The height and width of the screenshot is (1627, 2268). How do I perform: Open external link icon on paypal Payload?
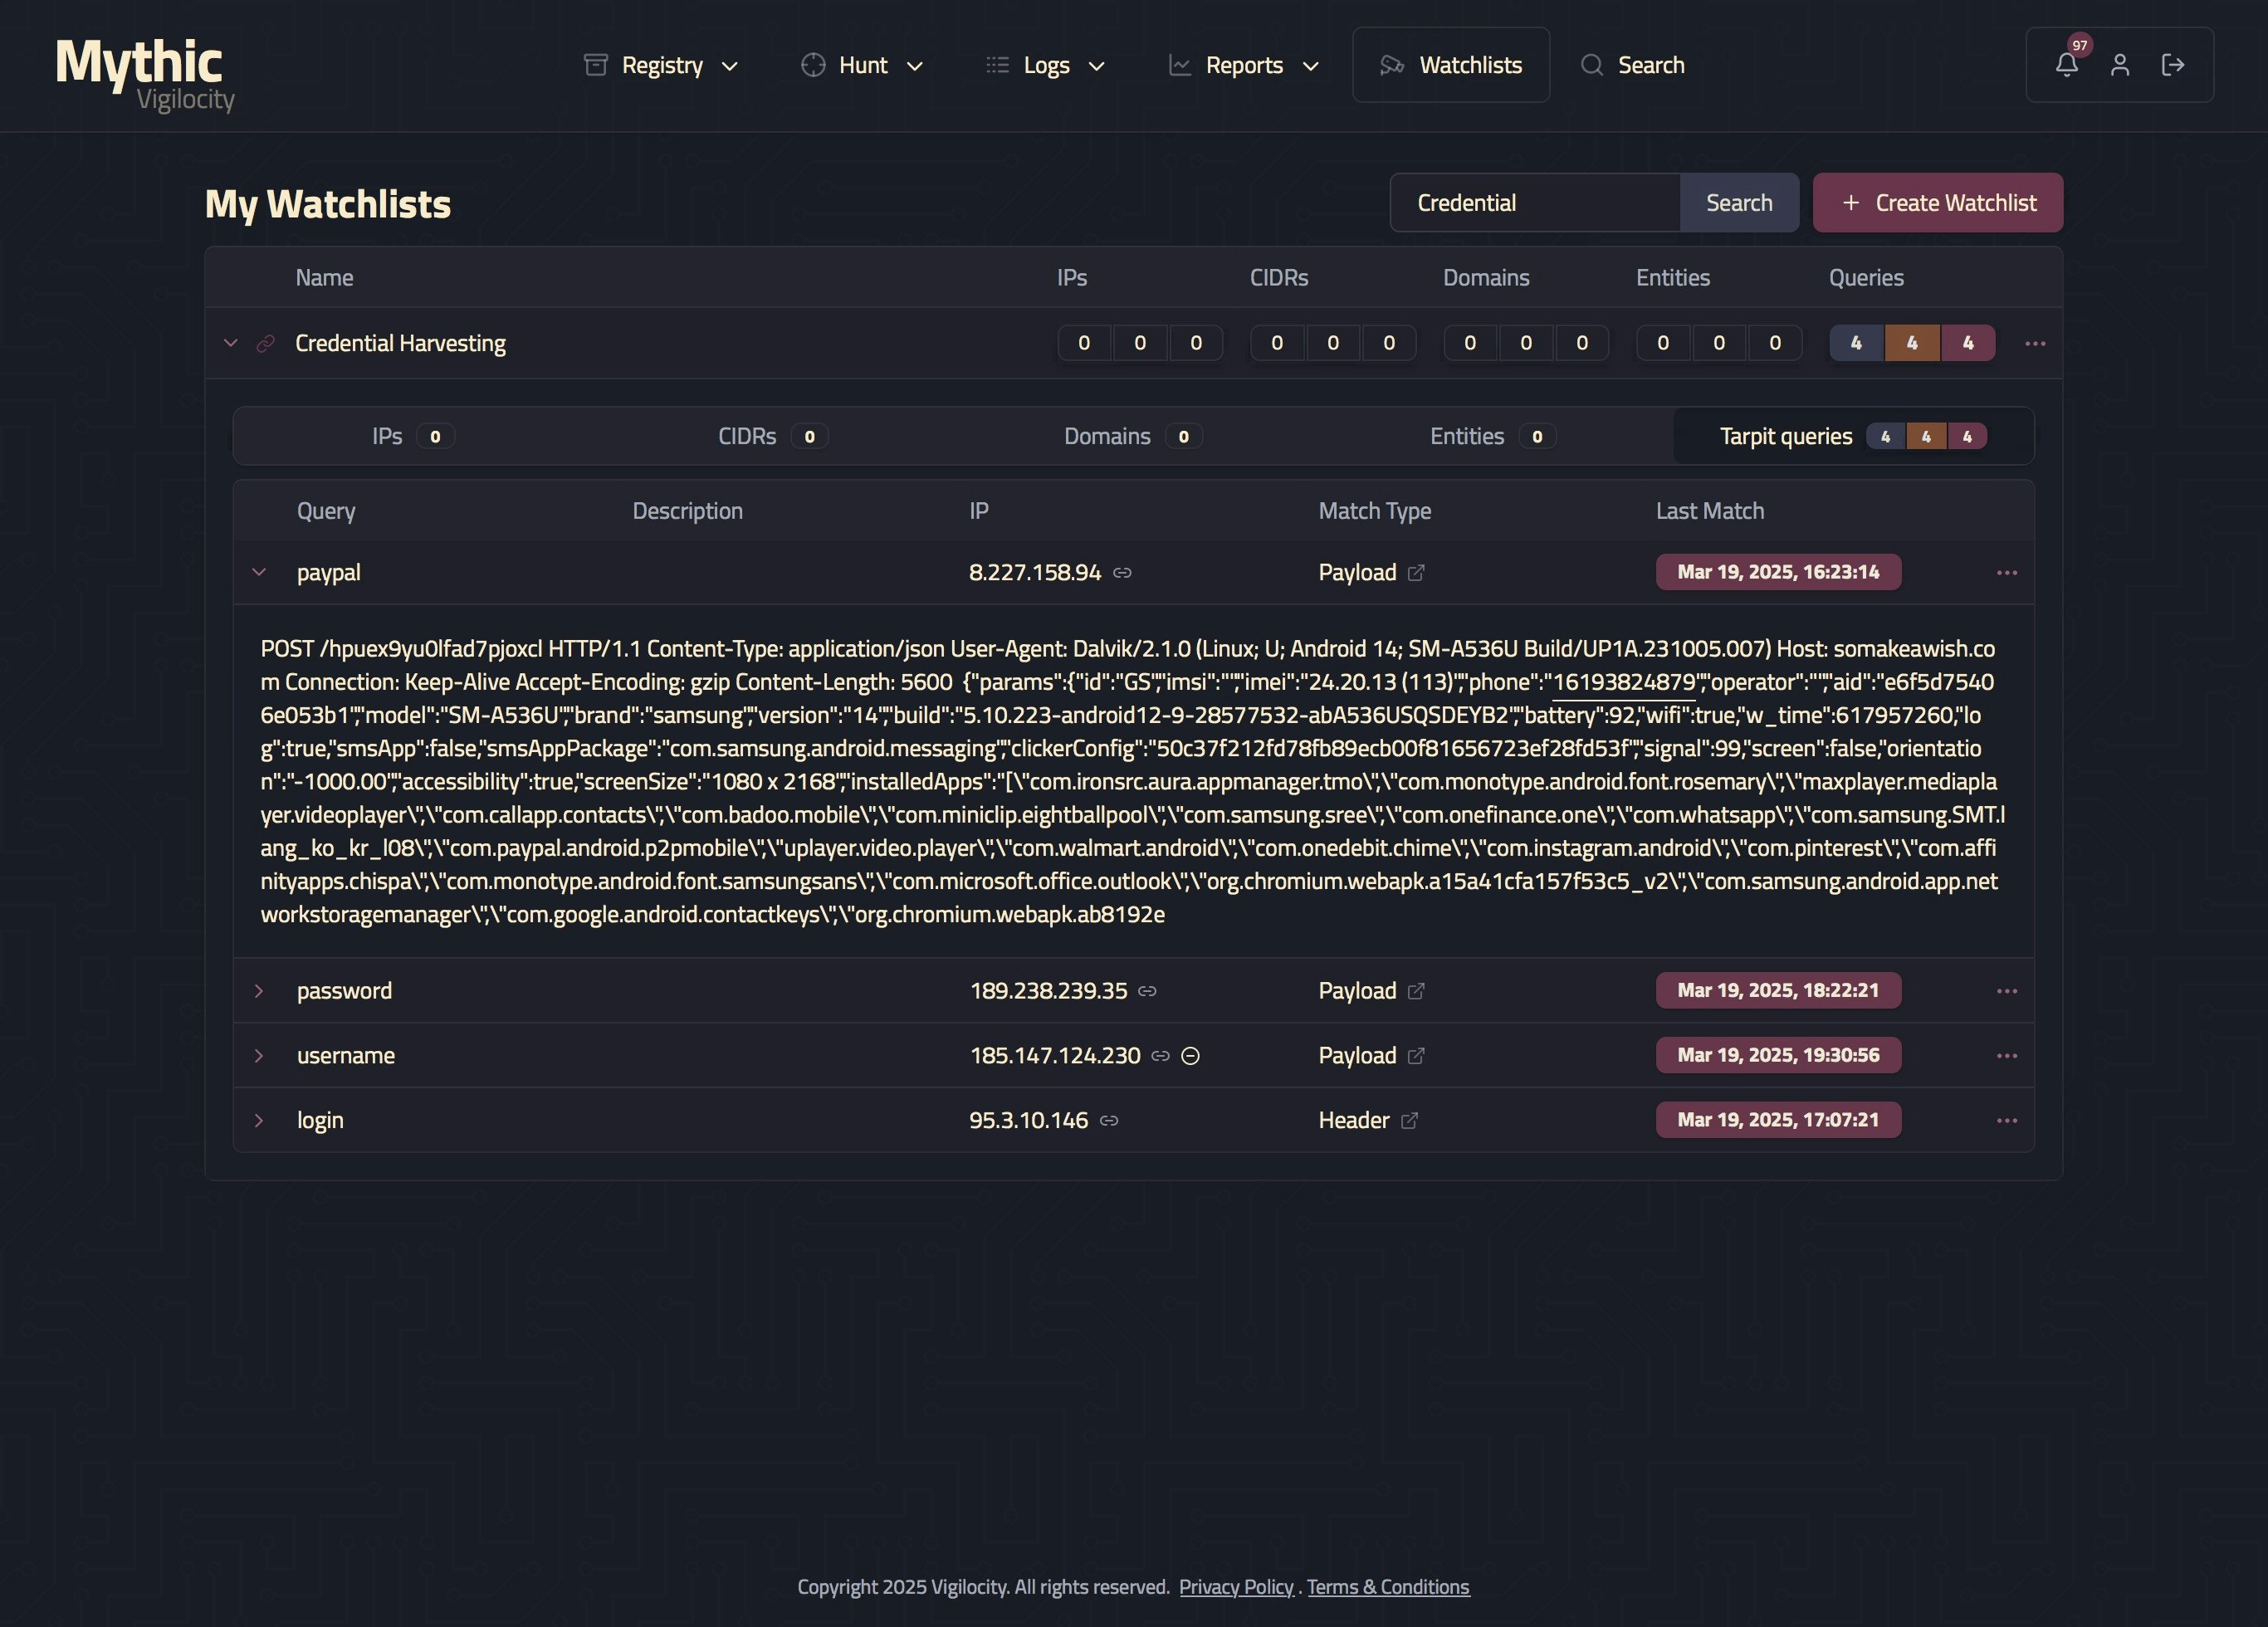pyautogui.click(x=1416, y=573)
